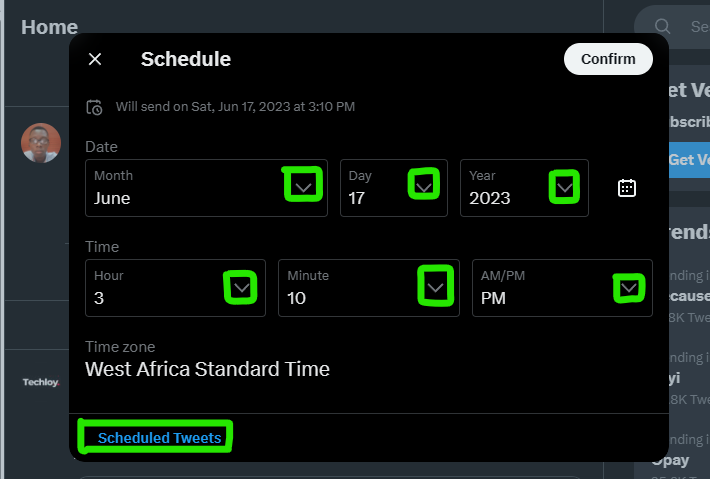Close the Schedule dialog with X
The height and width of the screenshot is (479, 710).
95,59
